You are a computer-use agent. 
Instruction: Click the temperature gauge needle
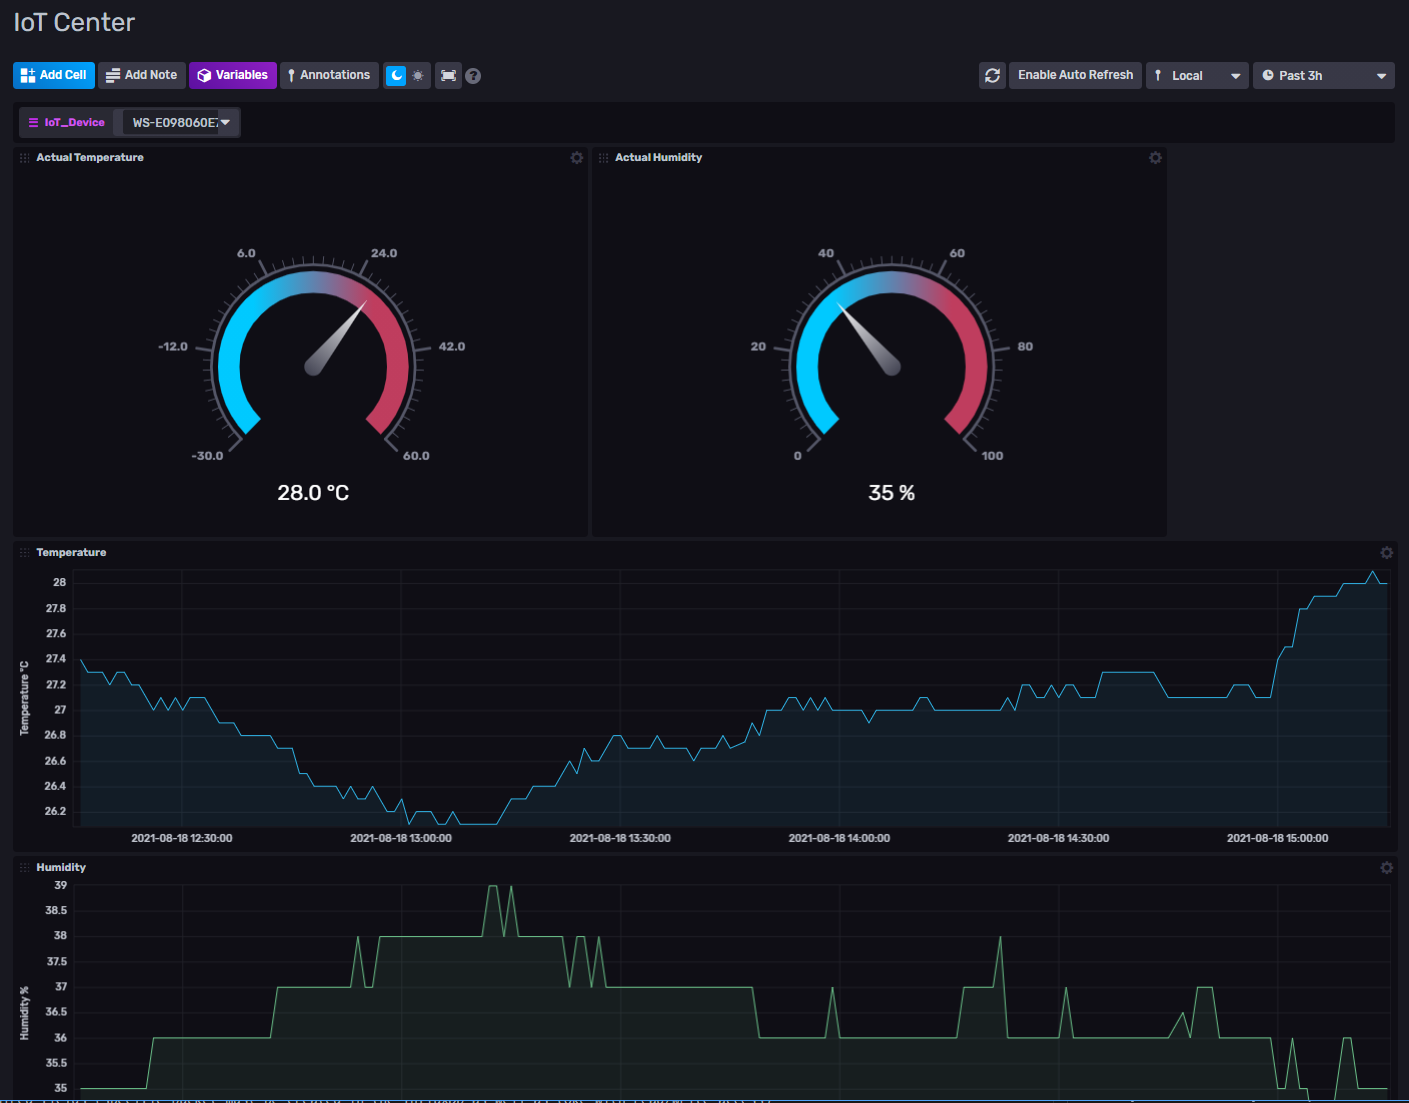coord(335,339)
